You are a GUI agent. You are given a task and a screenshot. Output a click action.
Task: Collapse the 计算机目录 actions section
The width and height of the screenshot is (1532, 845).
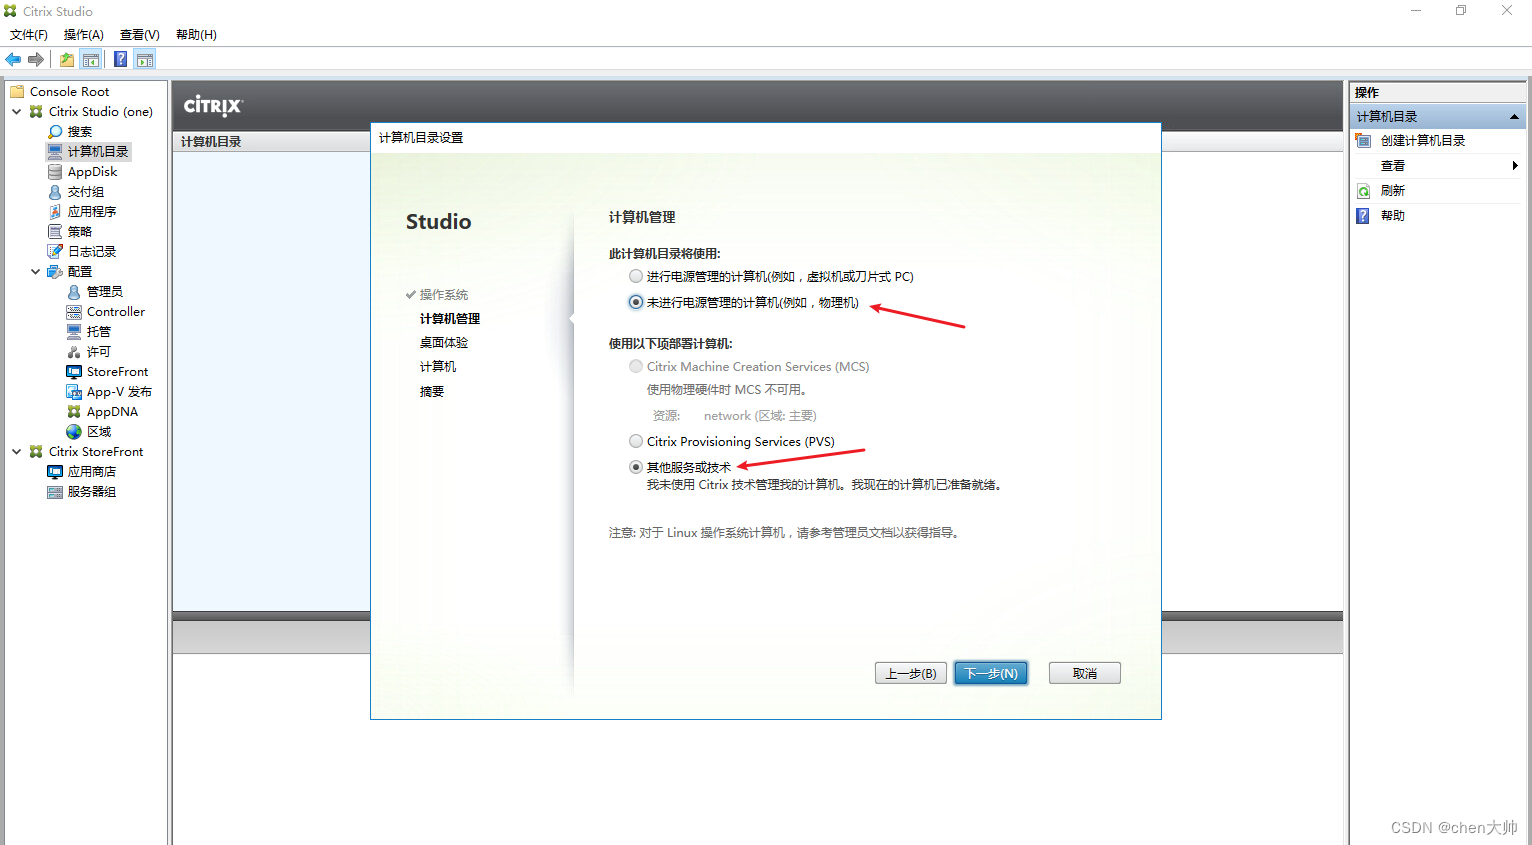[1514, 116]
